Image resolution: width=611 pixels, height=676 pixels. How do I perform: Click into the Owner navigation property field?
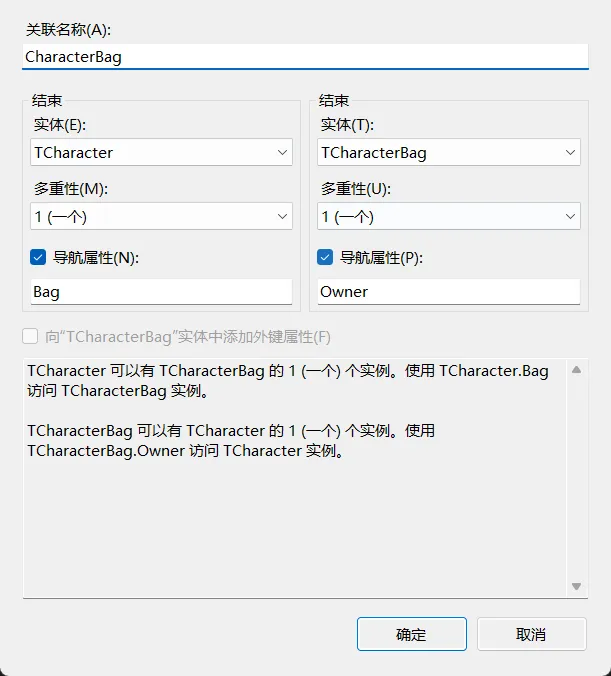tap(448, 292)
